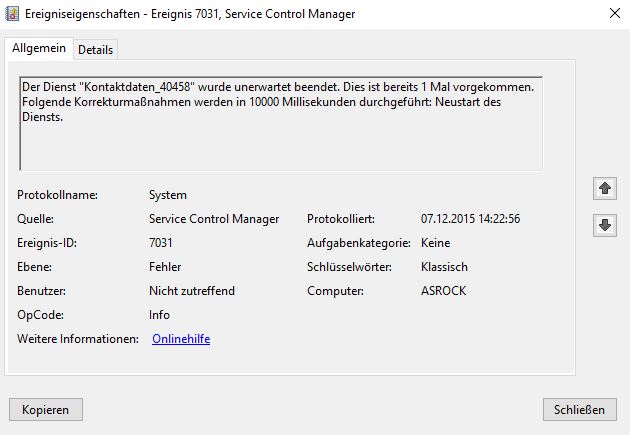Click the Aufgabenkategorie value Keine
Screen dimensions: 630x435
(435, 243)
